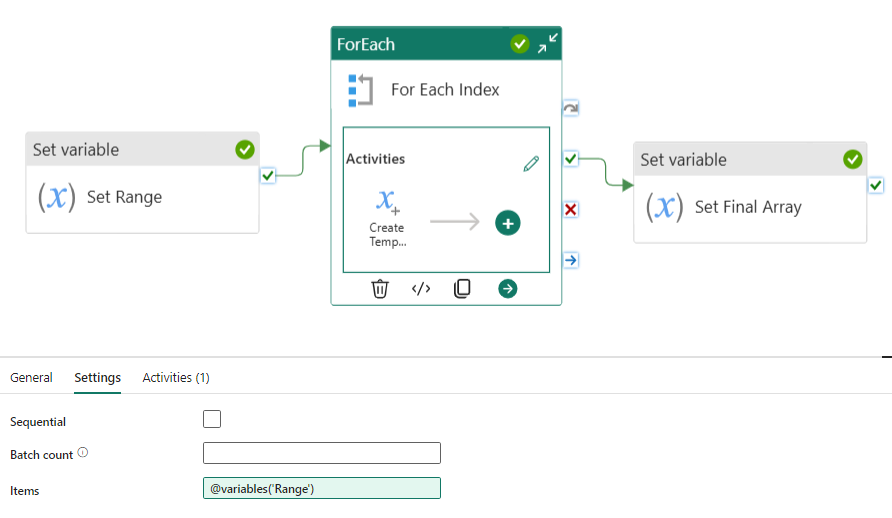Click the ForEach green validation checkmark

519,44
